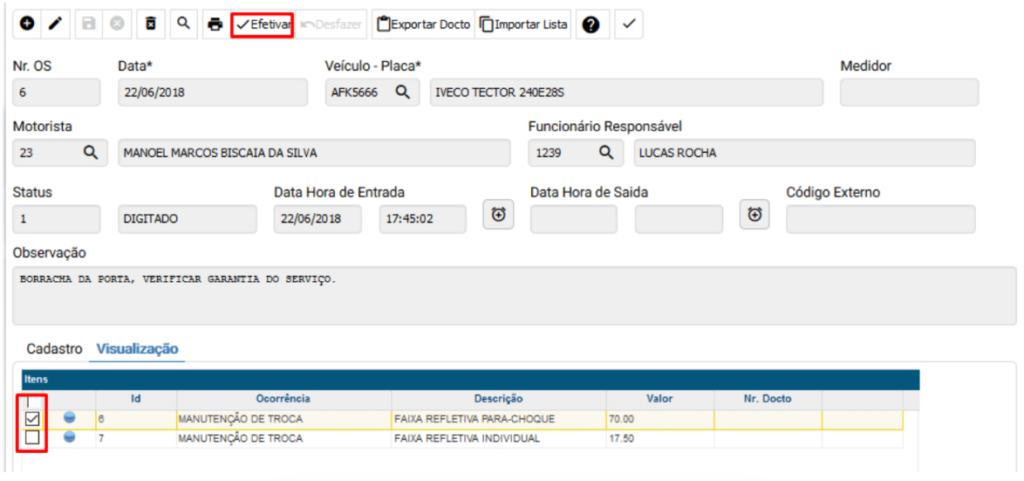Search vehicle plate with magnifier icon
This screenshot has width=1024, height=481.
[x=402, y=93]
